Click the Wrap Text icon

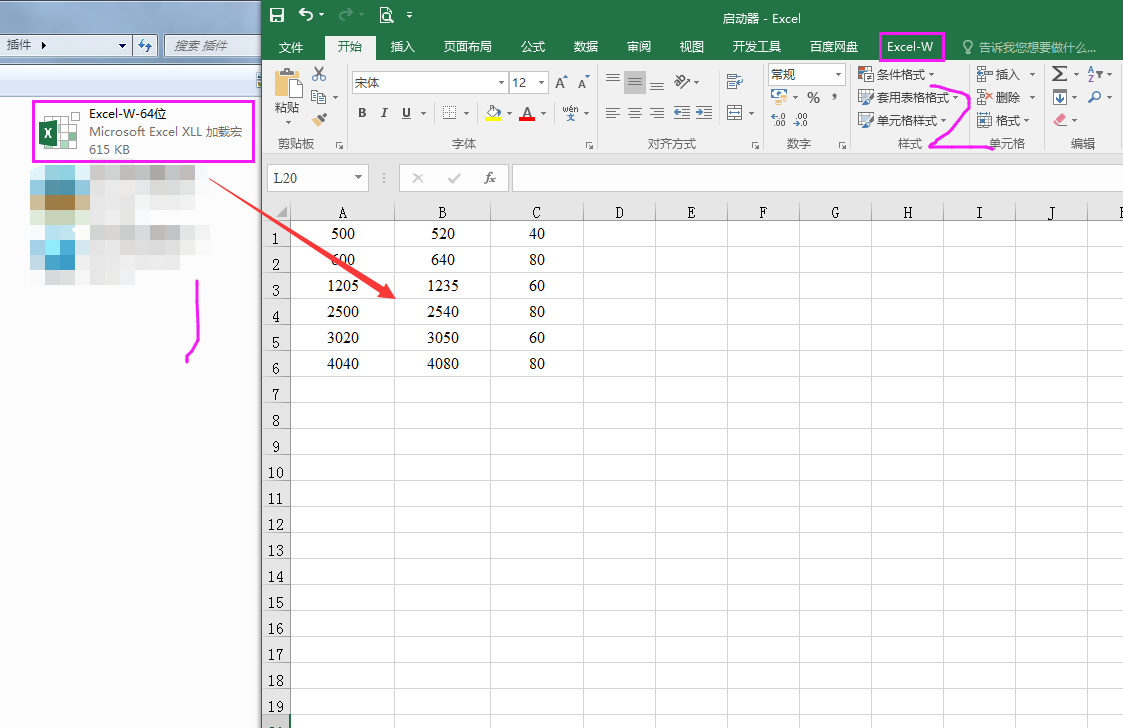tap(734, 82)
